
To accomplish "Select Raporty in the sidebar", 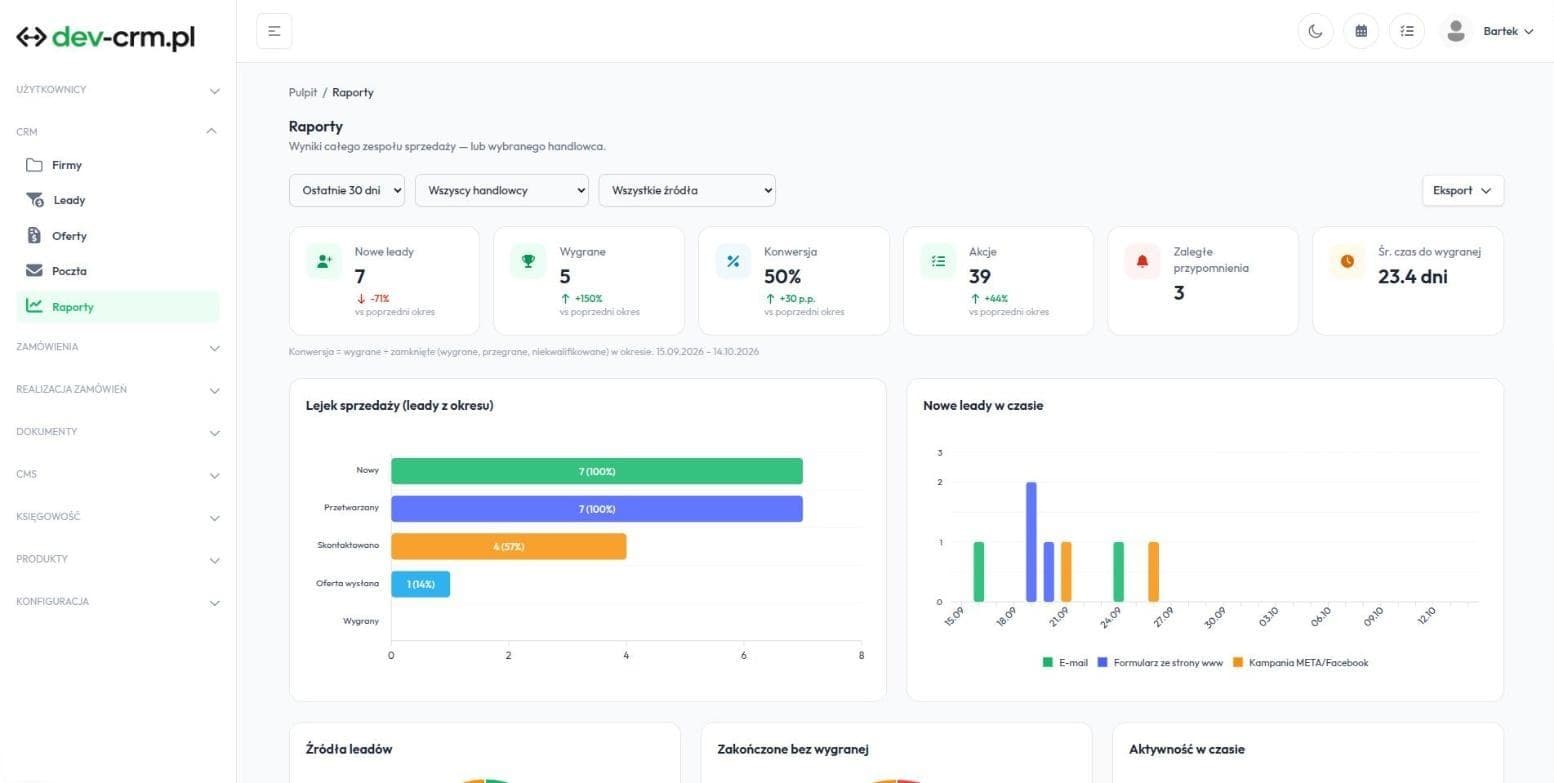I will point(118,307).
